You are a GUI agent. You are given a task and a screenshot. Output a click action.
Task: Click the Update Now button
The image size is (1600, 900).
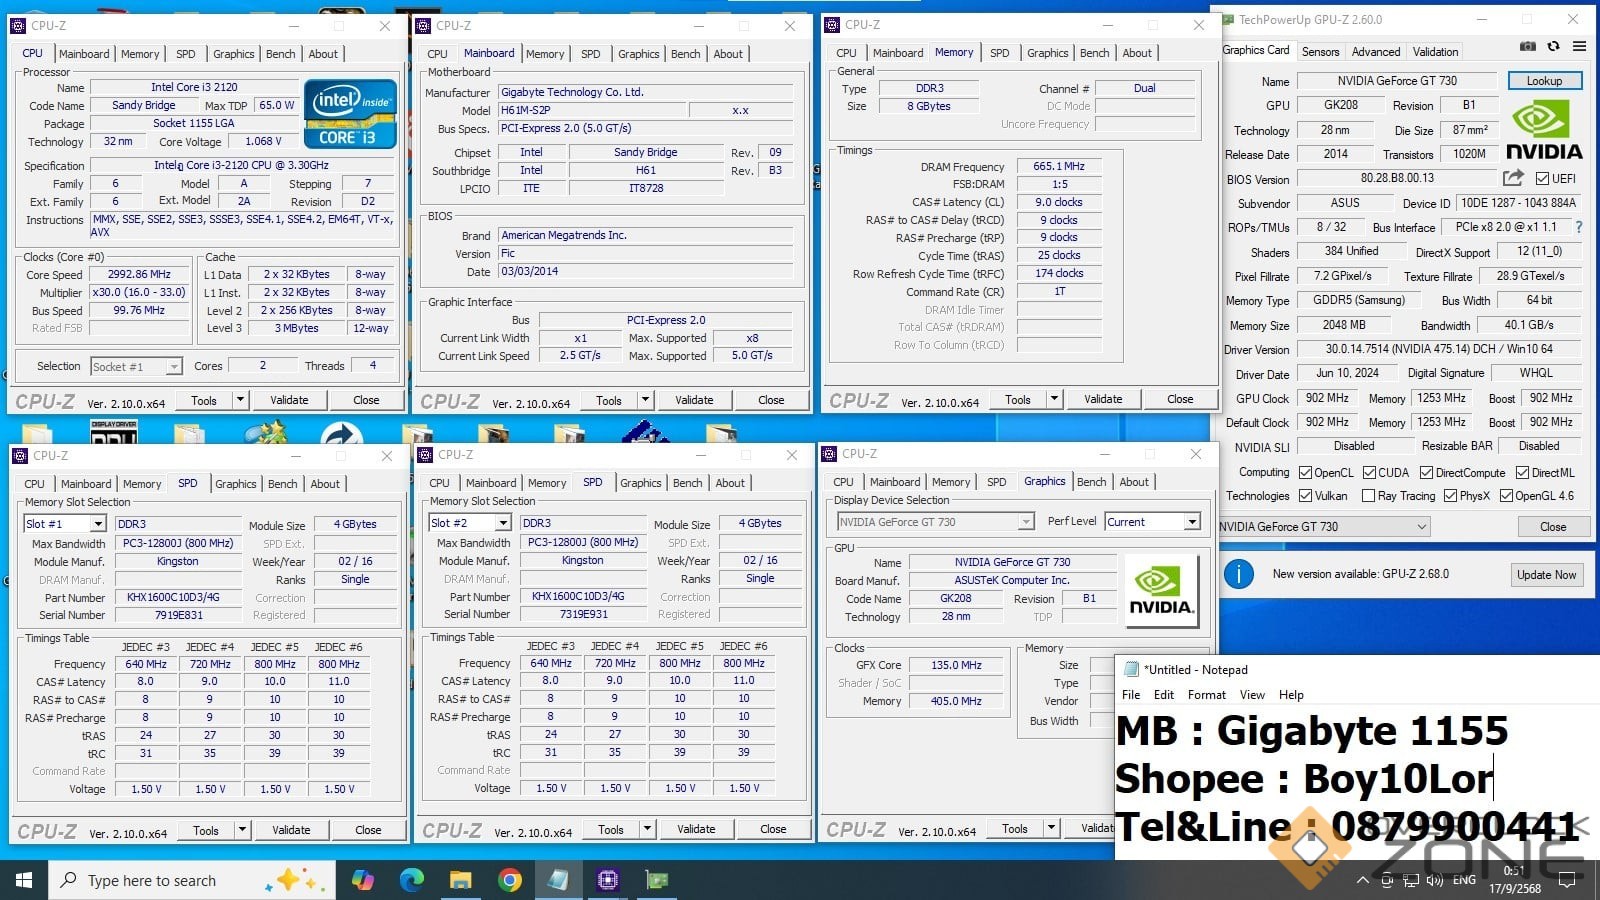coord(1546,575)
